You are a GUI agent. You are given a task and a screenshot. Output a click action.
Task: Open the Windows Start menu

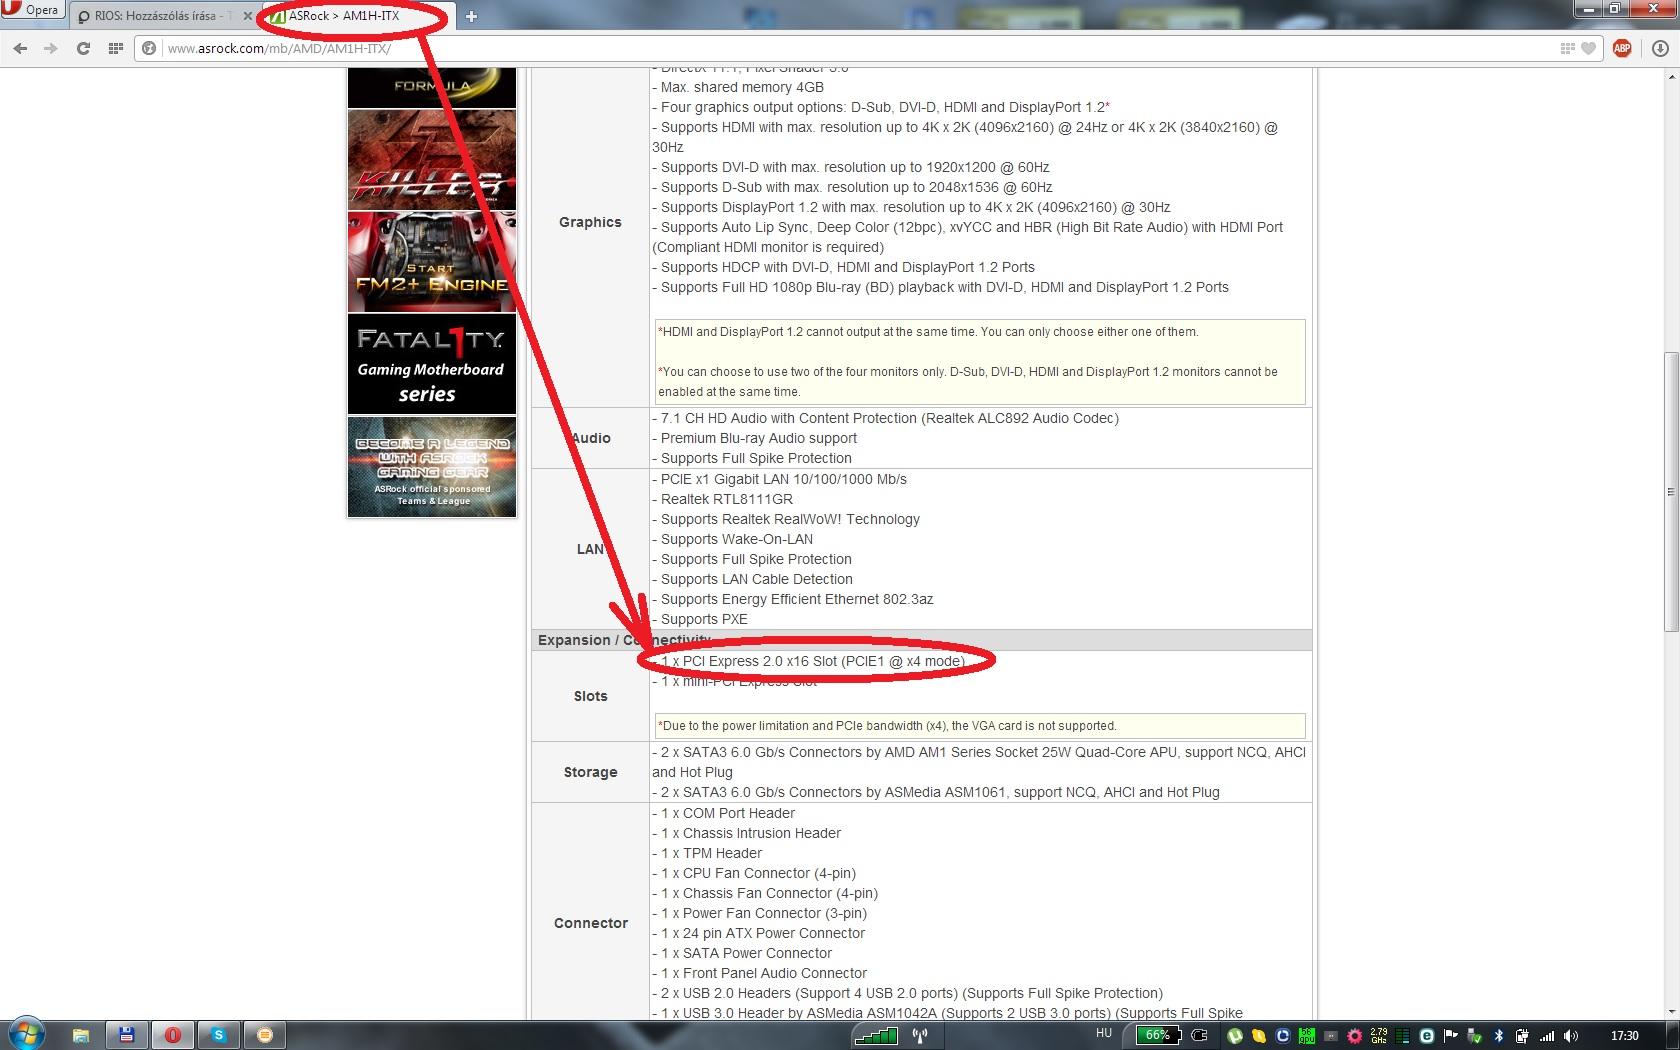(x=26, y=1034)
